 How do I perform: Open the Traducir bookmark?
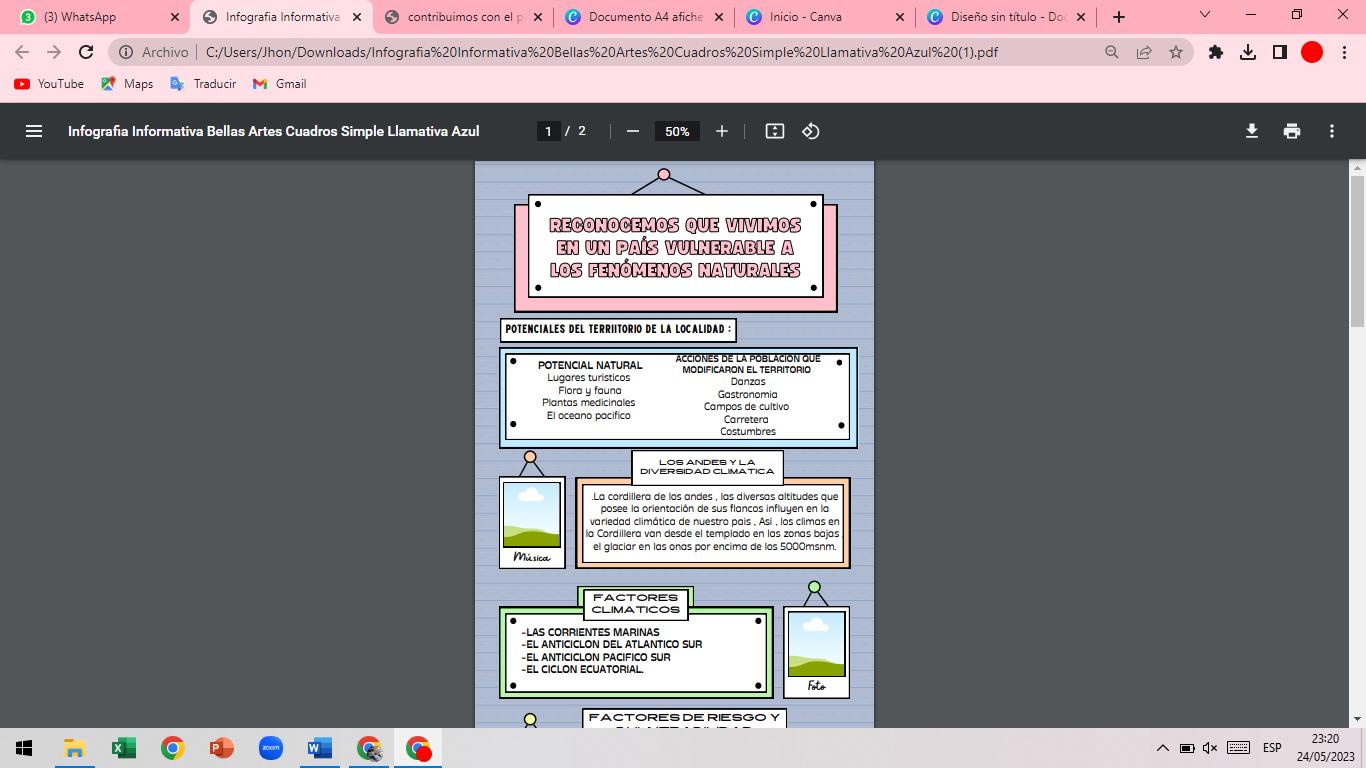203,84
